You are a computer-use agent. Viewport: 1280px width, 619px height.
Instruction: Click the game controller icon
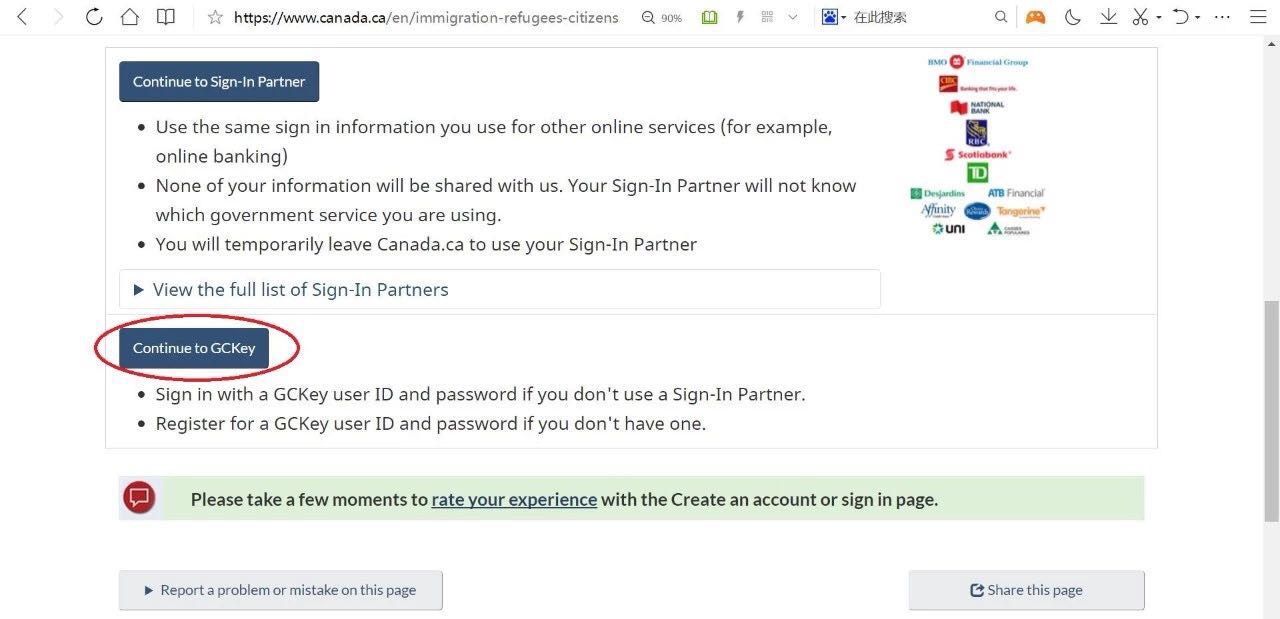click(1035, 17)
